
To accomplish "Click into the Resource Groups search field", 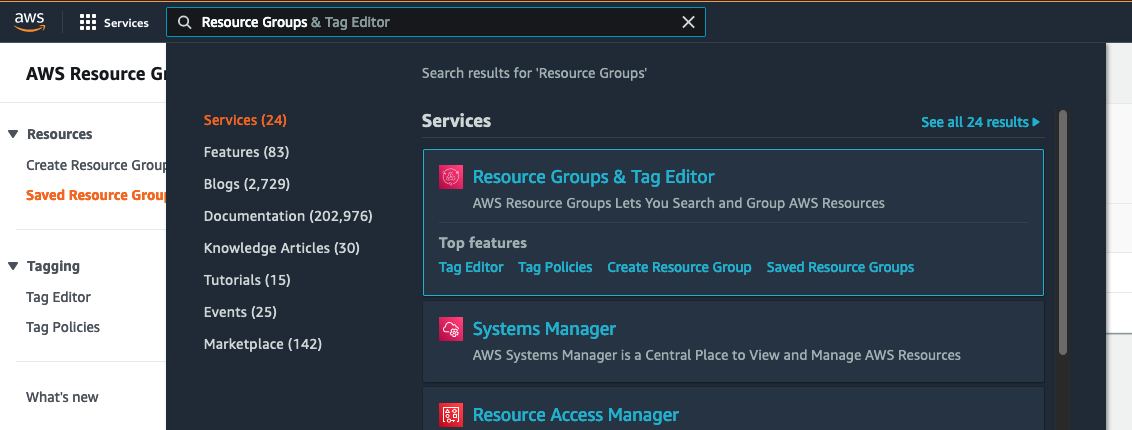I will click(430, 22).
